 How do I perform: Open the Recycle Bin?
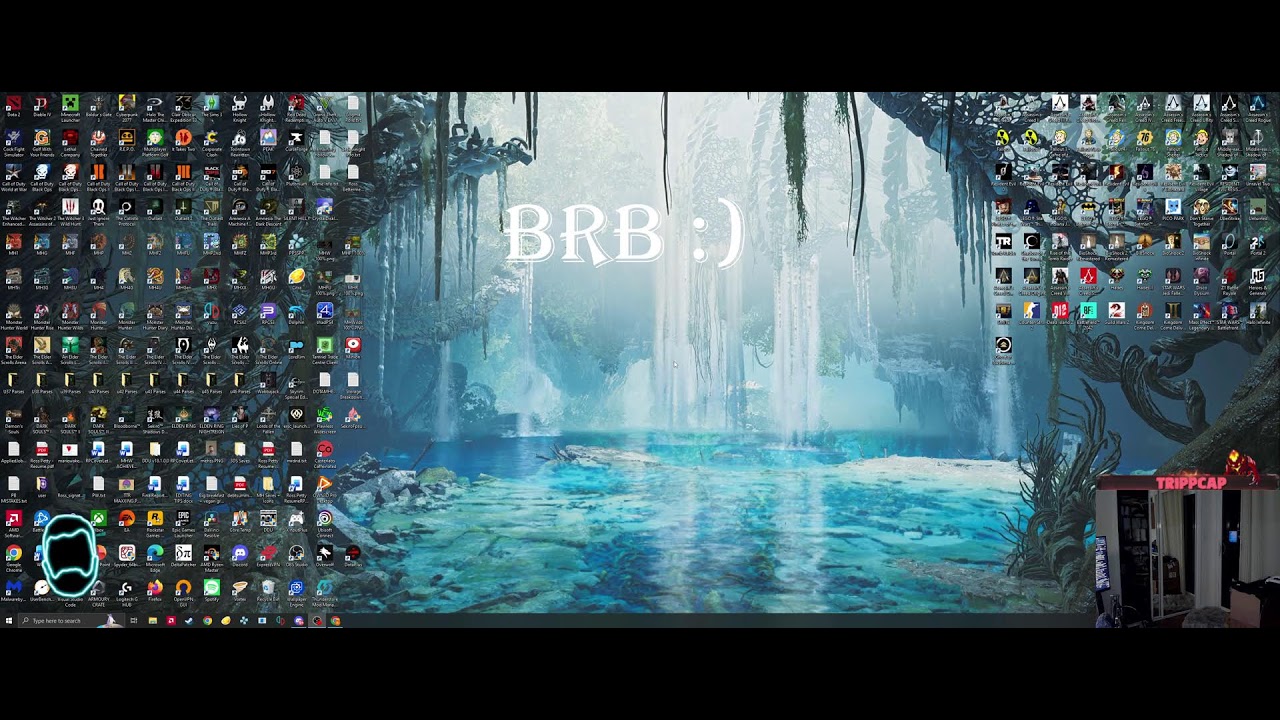[x=268, y=591]
